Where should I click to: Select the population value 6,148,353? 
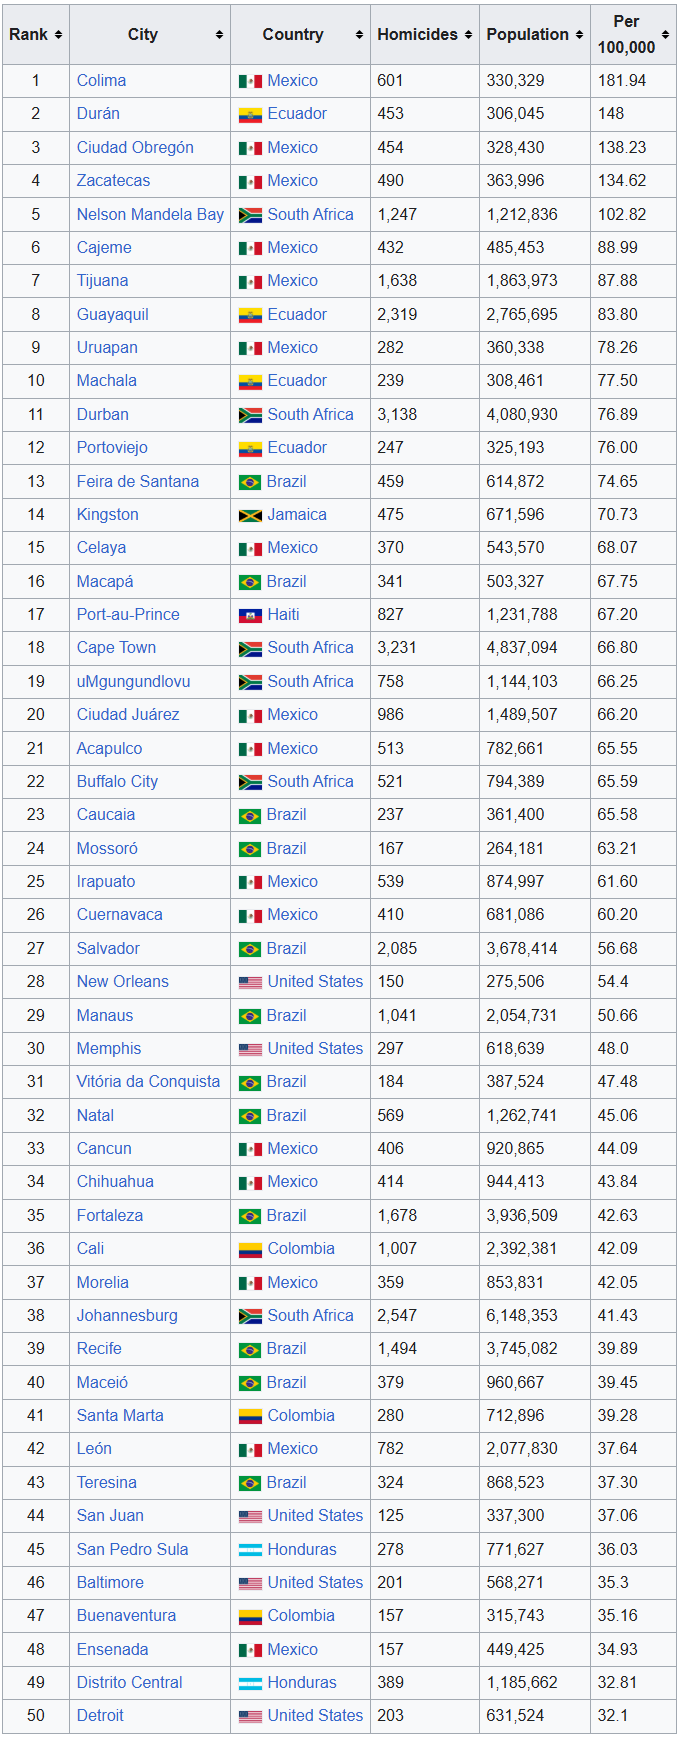[522, 1316]
